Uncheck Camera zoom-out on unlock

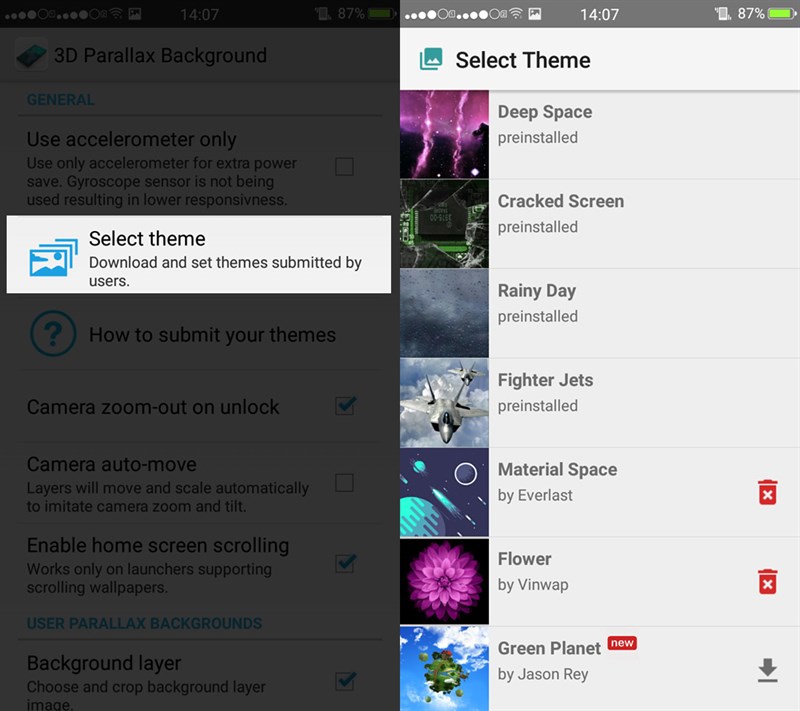tap(345, 406)
